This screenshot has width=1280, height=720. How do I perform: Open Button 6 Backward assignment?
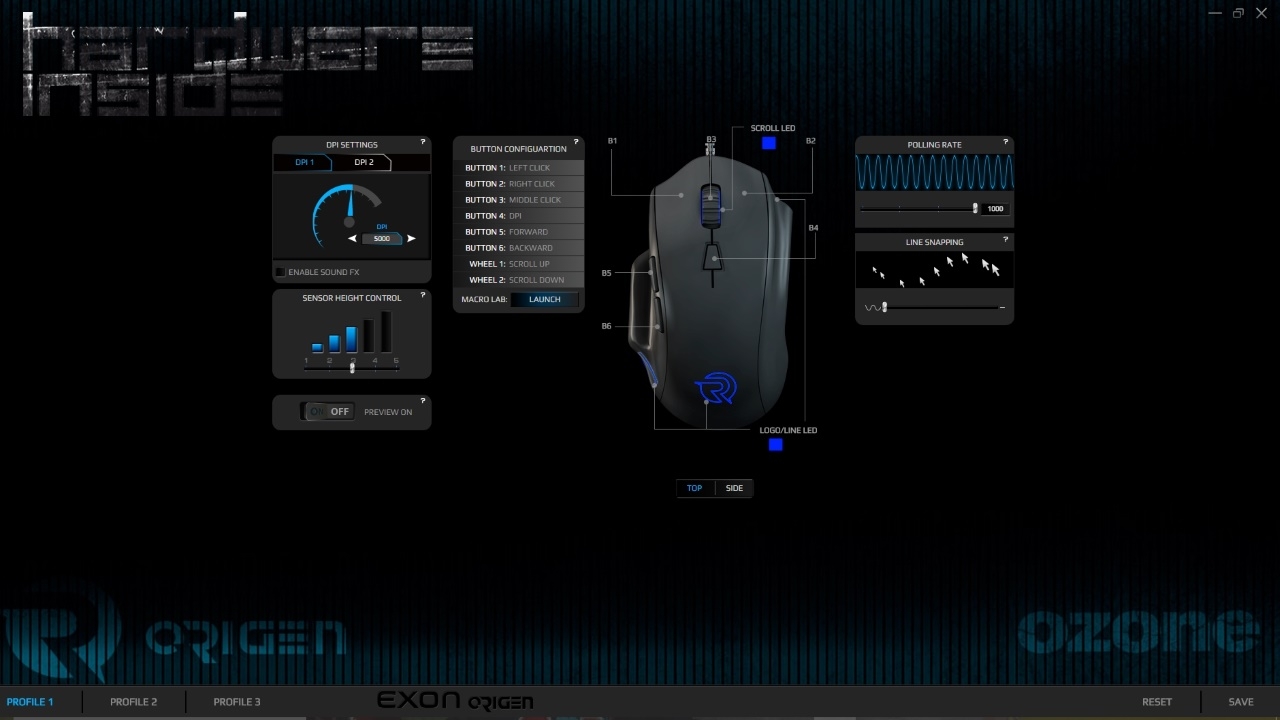(518, 248)
